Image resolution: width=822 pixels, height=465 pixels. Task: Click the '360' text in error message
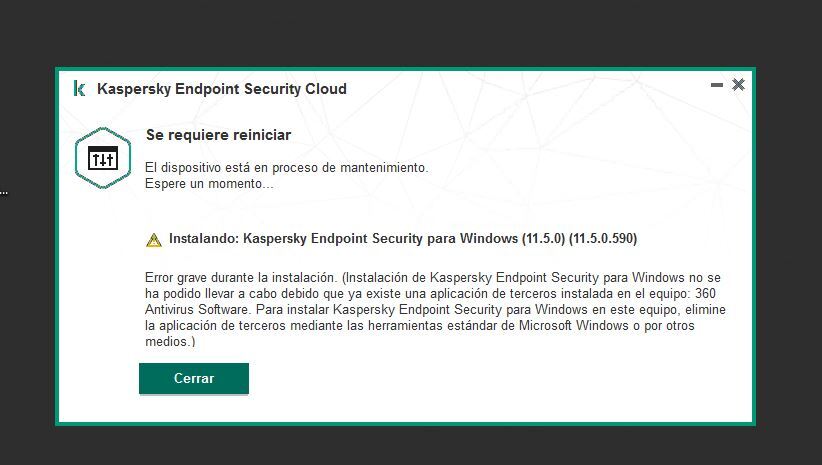click(x=705, y=294)
